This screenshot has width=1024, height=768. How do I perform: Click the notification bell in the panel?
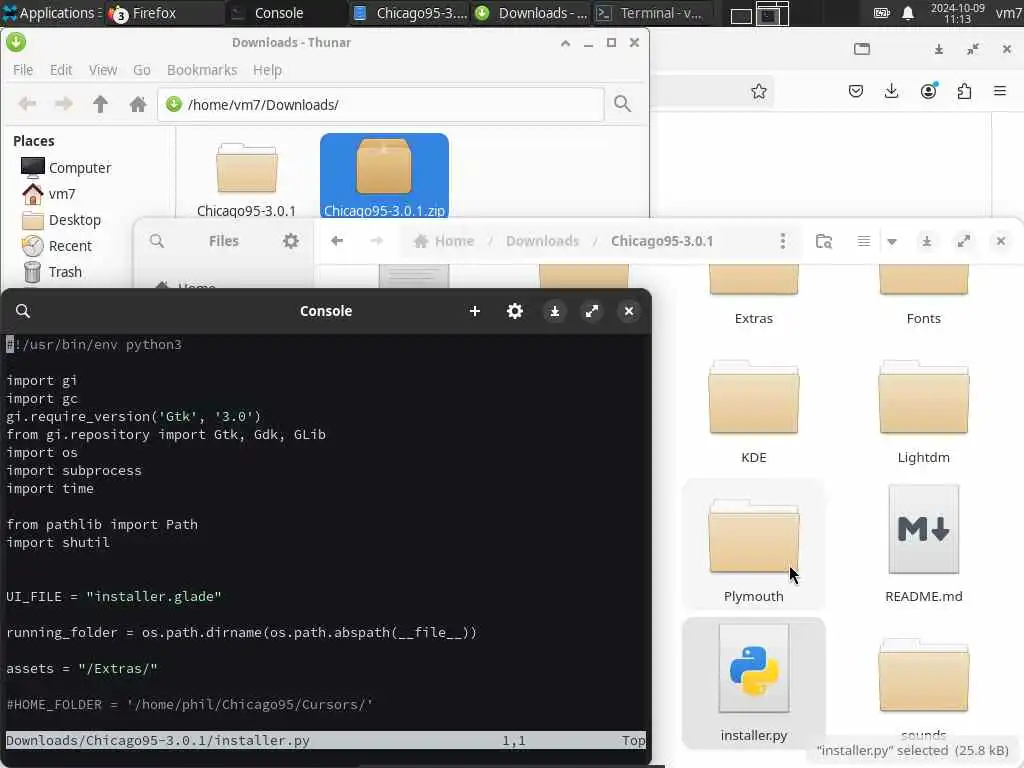[908, 13]
